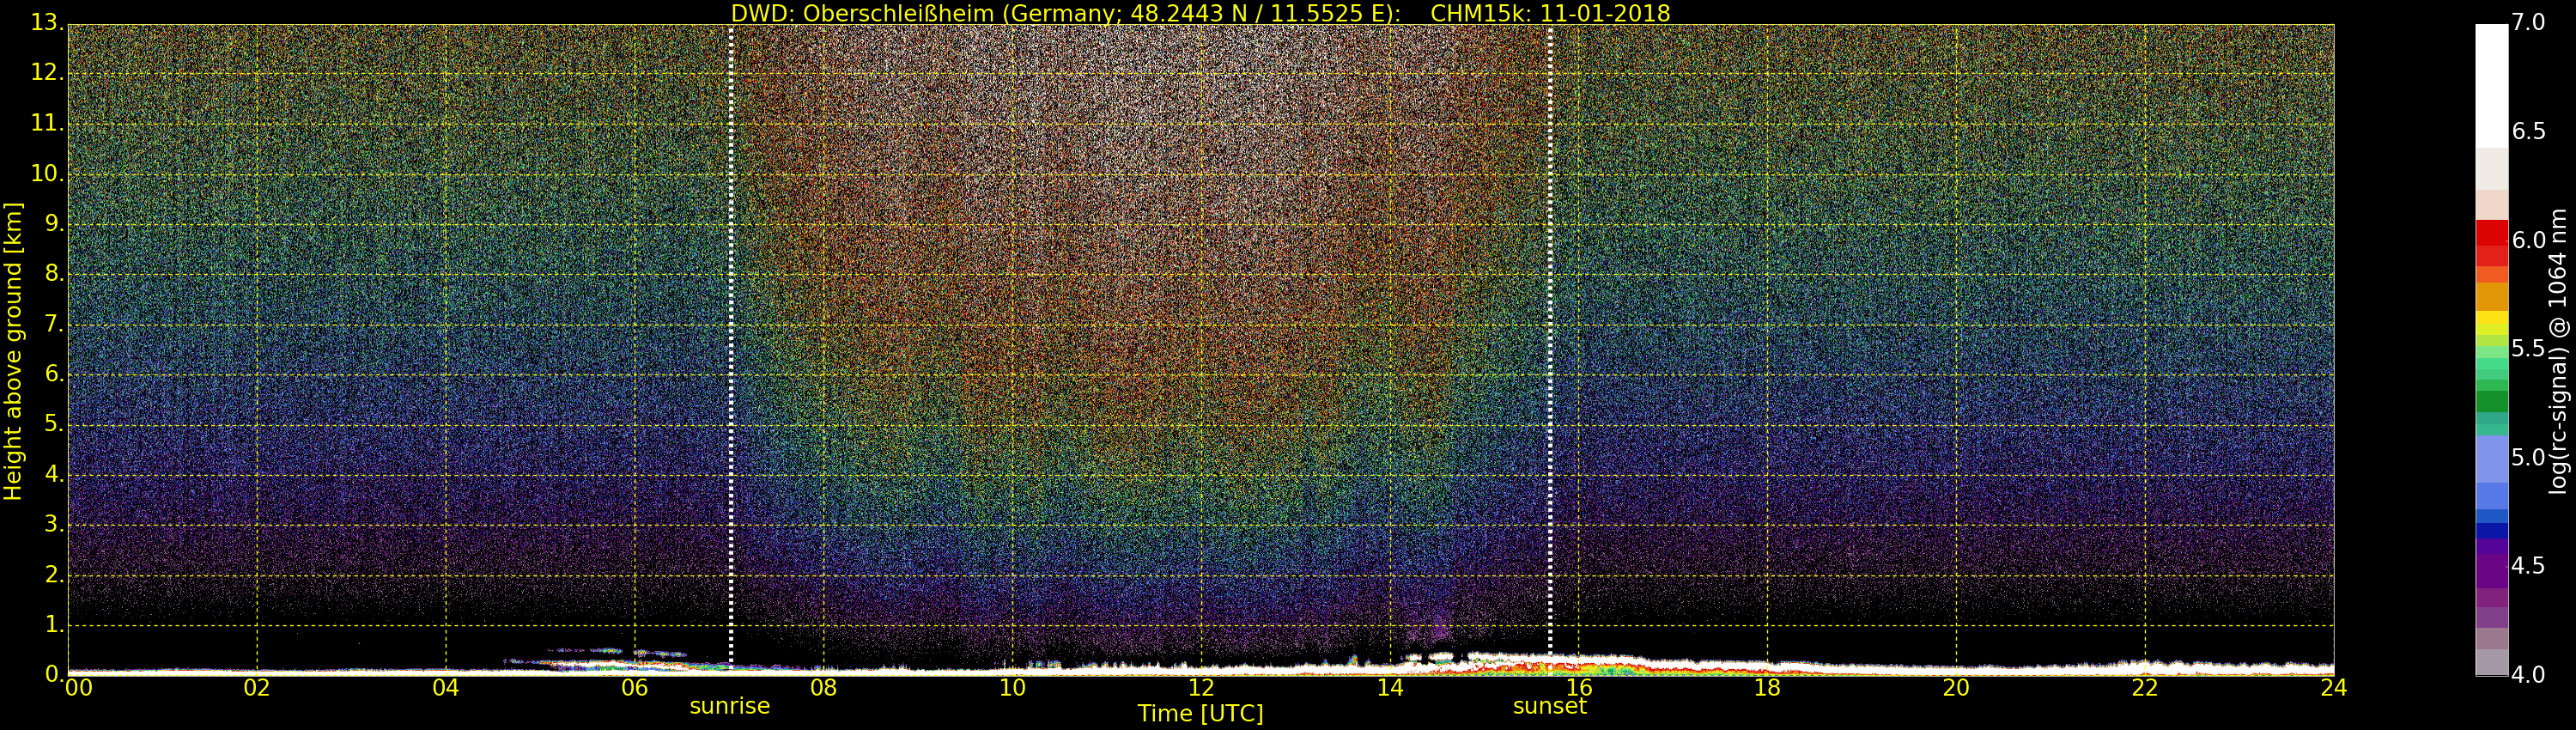This screenshot has width=2576, height=730.
Task: Click the Time [UTC] axis label
Action: (x=1200, y=714)
